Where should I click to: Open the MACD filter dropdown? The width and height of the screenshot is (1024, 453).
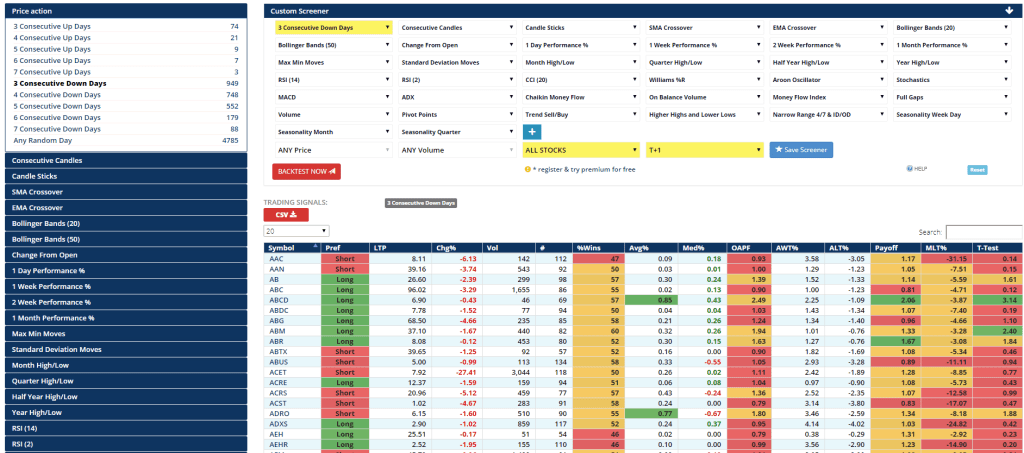click(x=333, y=97)
